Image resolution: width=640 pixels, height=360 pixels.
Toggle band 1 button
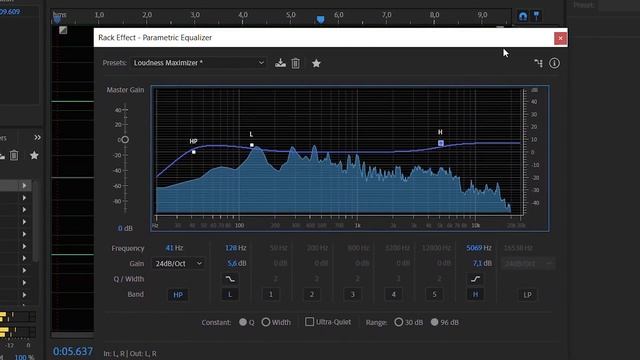pyautogui.click(x=271, y=295)
